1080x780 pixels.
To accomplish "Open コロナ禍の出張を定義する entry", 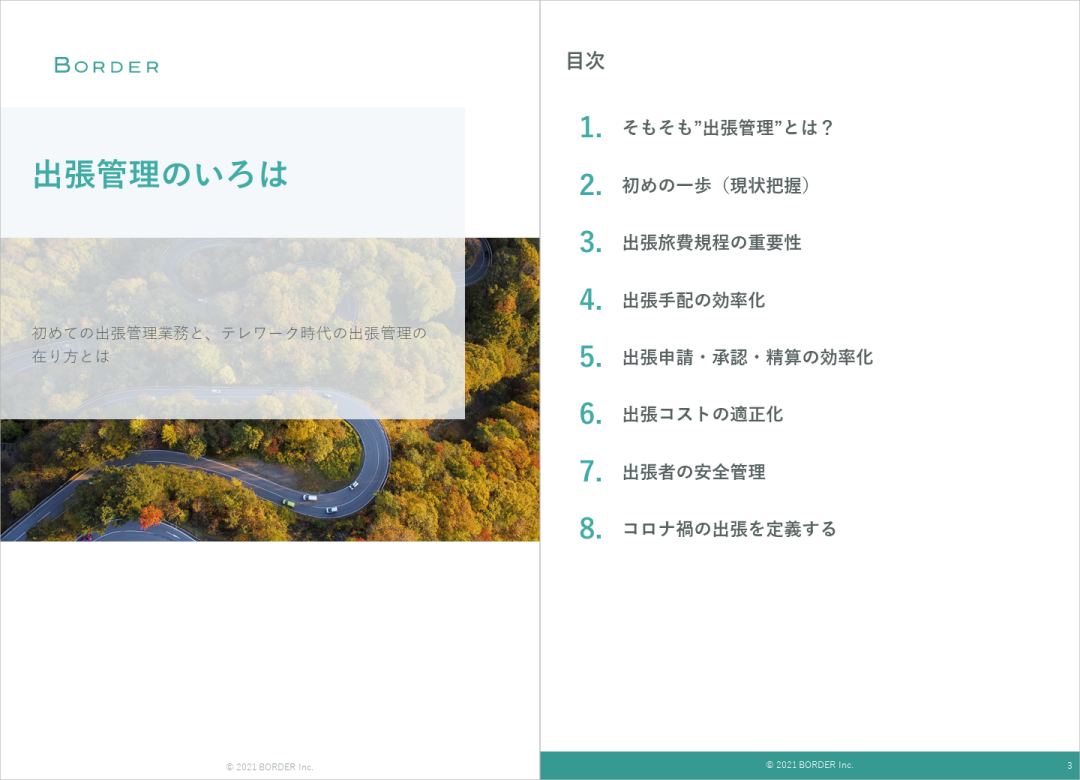I will pyautogui.click(x=729, y=529).
